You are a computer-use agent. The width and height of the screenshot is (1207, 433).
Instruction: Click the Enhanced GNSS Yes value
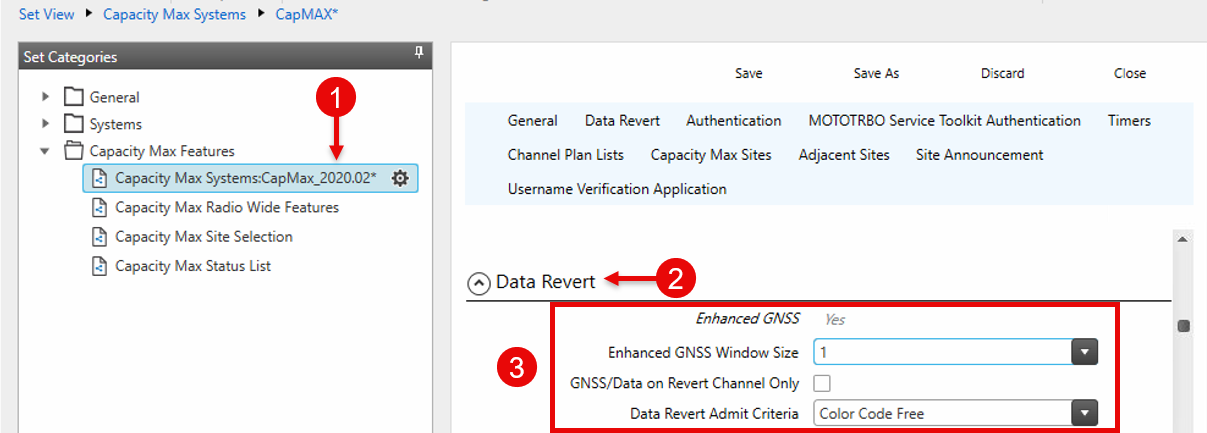[x=835, y=319]
